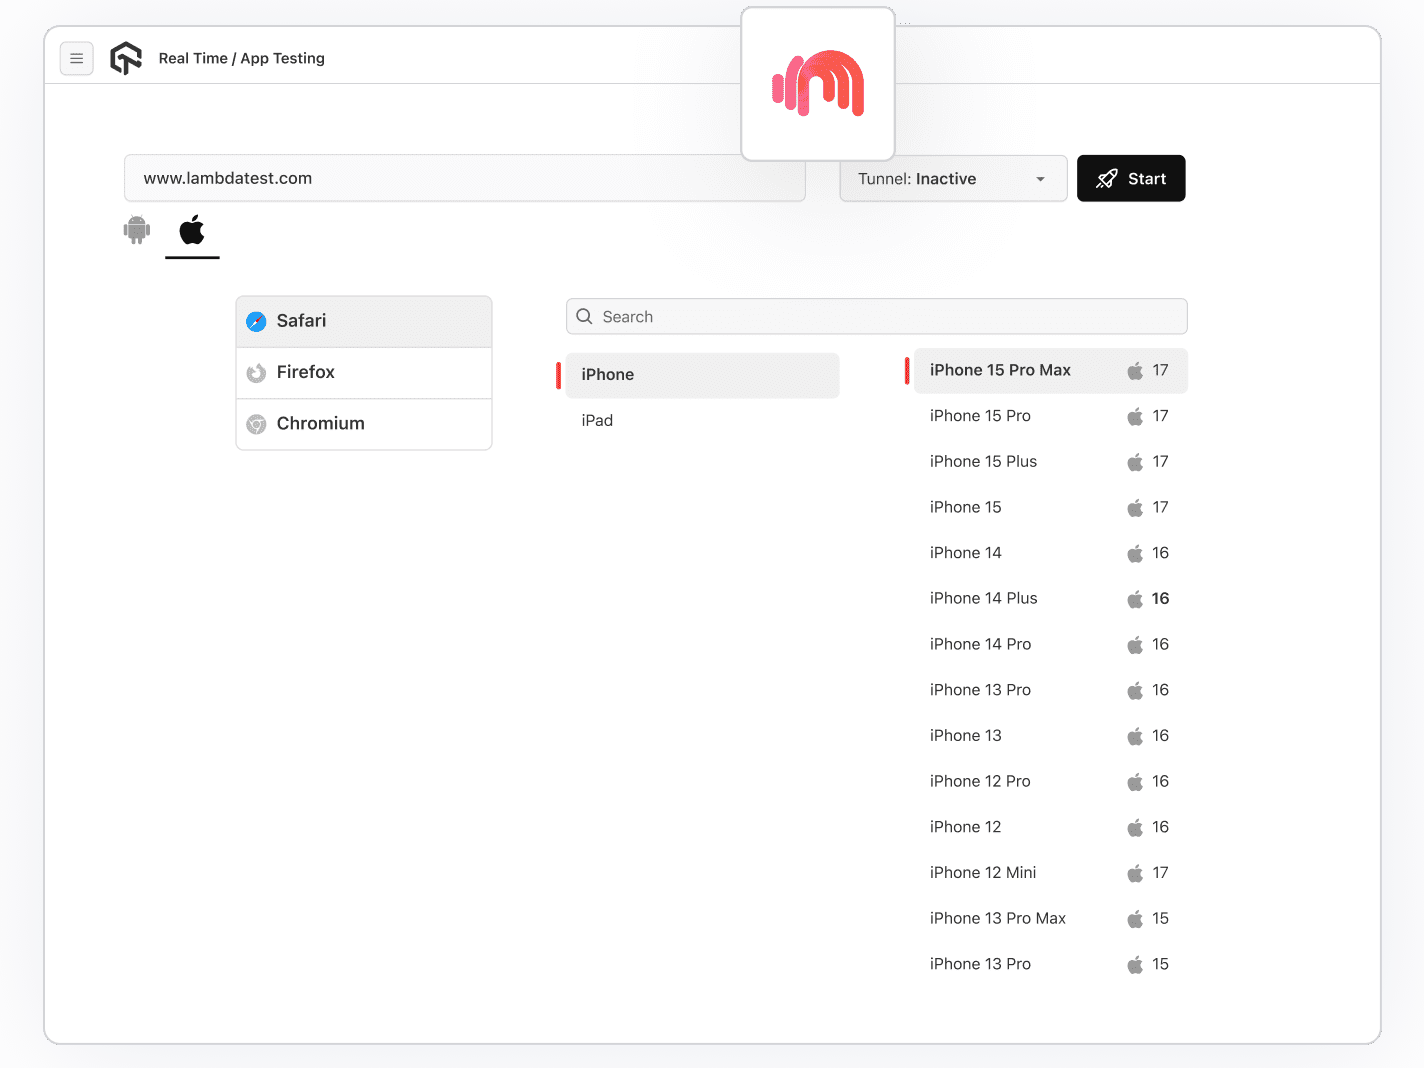Image resolution: width=1424 pixels, height=1068 pixels.
Task: Open the Tunnel: Inactive dropdown
Action: point(952,178)
